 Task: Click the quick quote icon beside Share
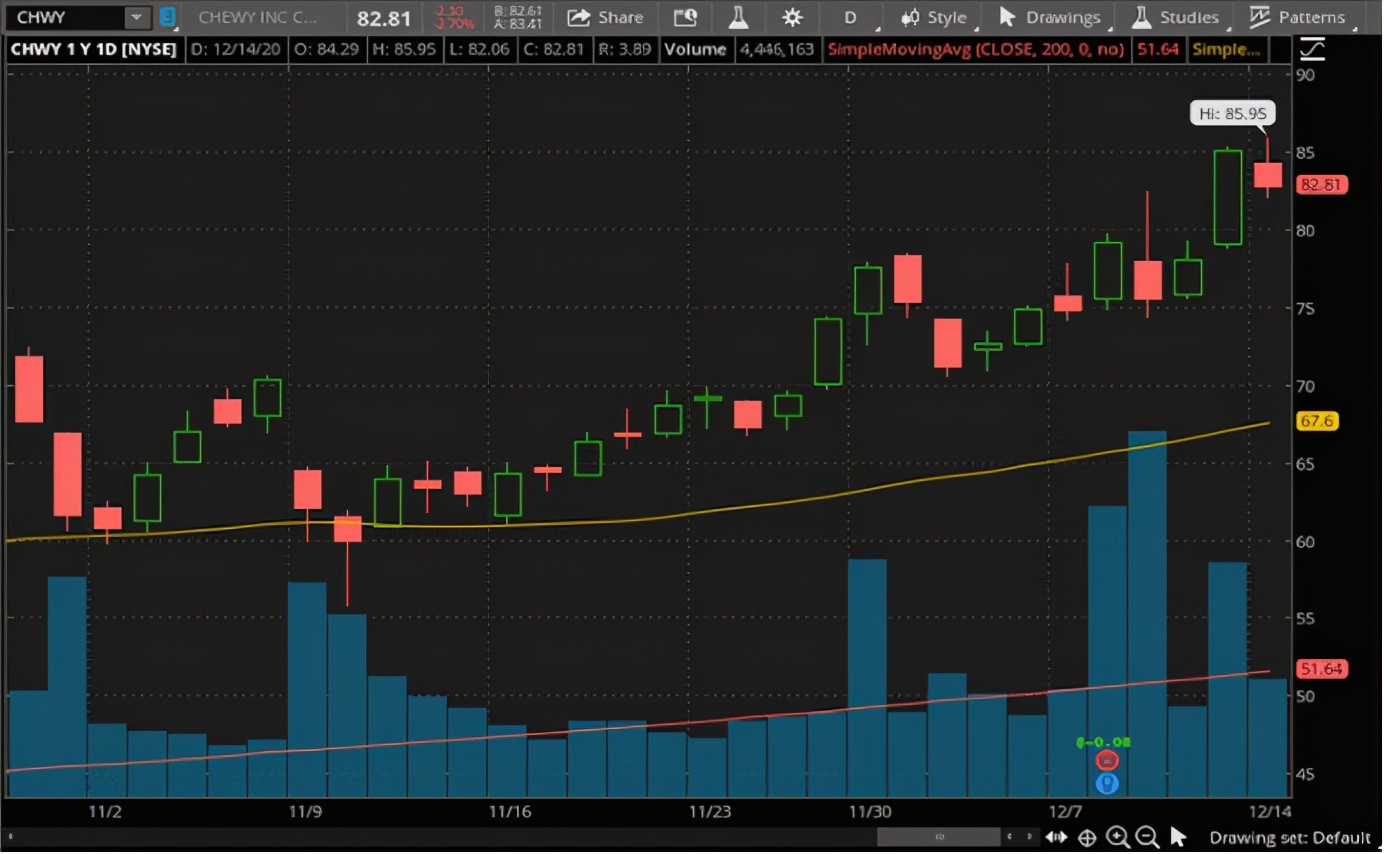pos(685,17)
